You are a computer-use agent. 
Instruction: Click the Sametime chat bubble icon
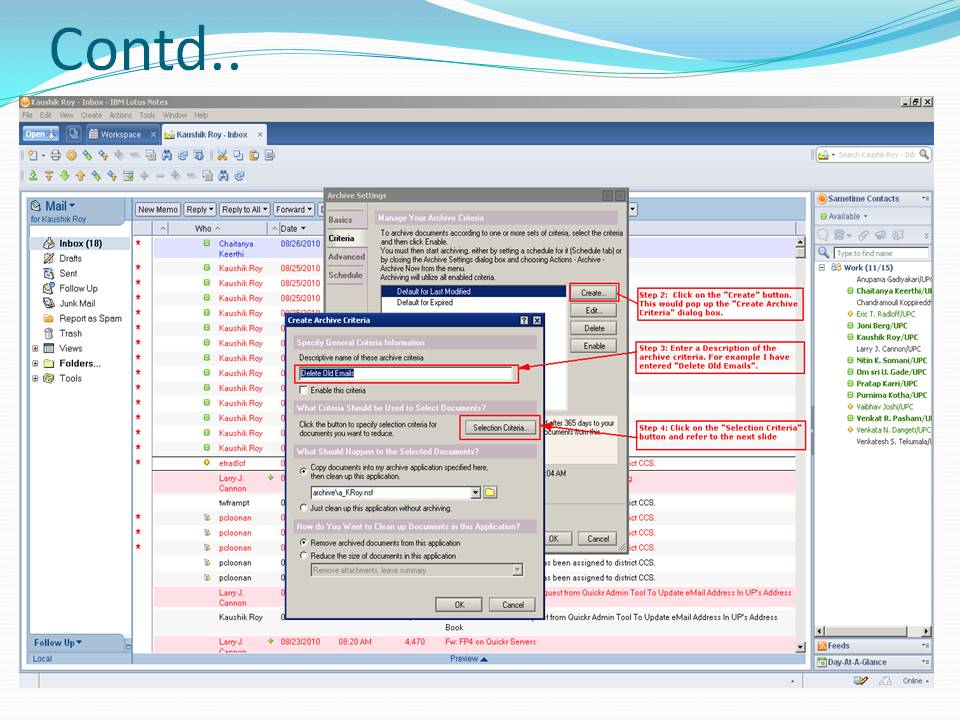[823, 235]
